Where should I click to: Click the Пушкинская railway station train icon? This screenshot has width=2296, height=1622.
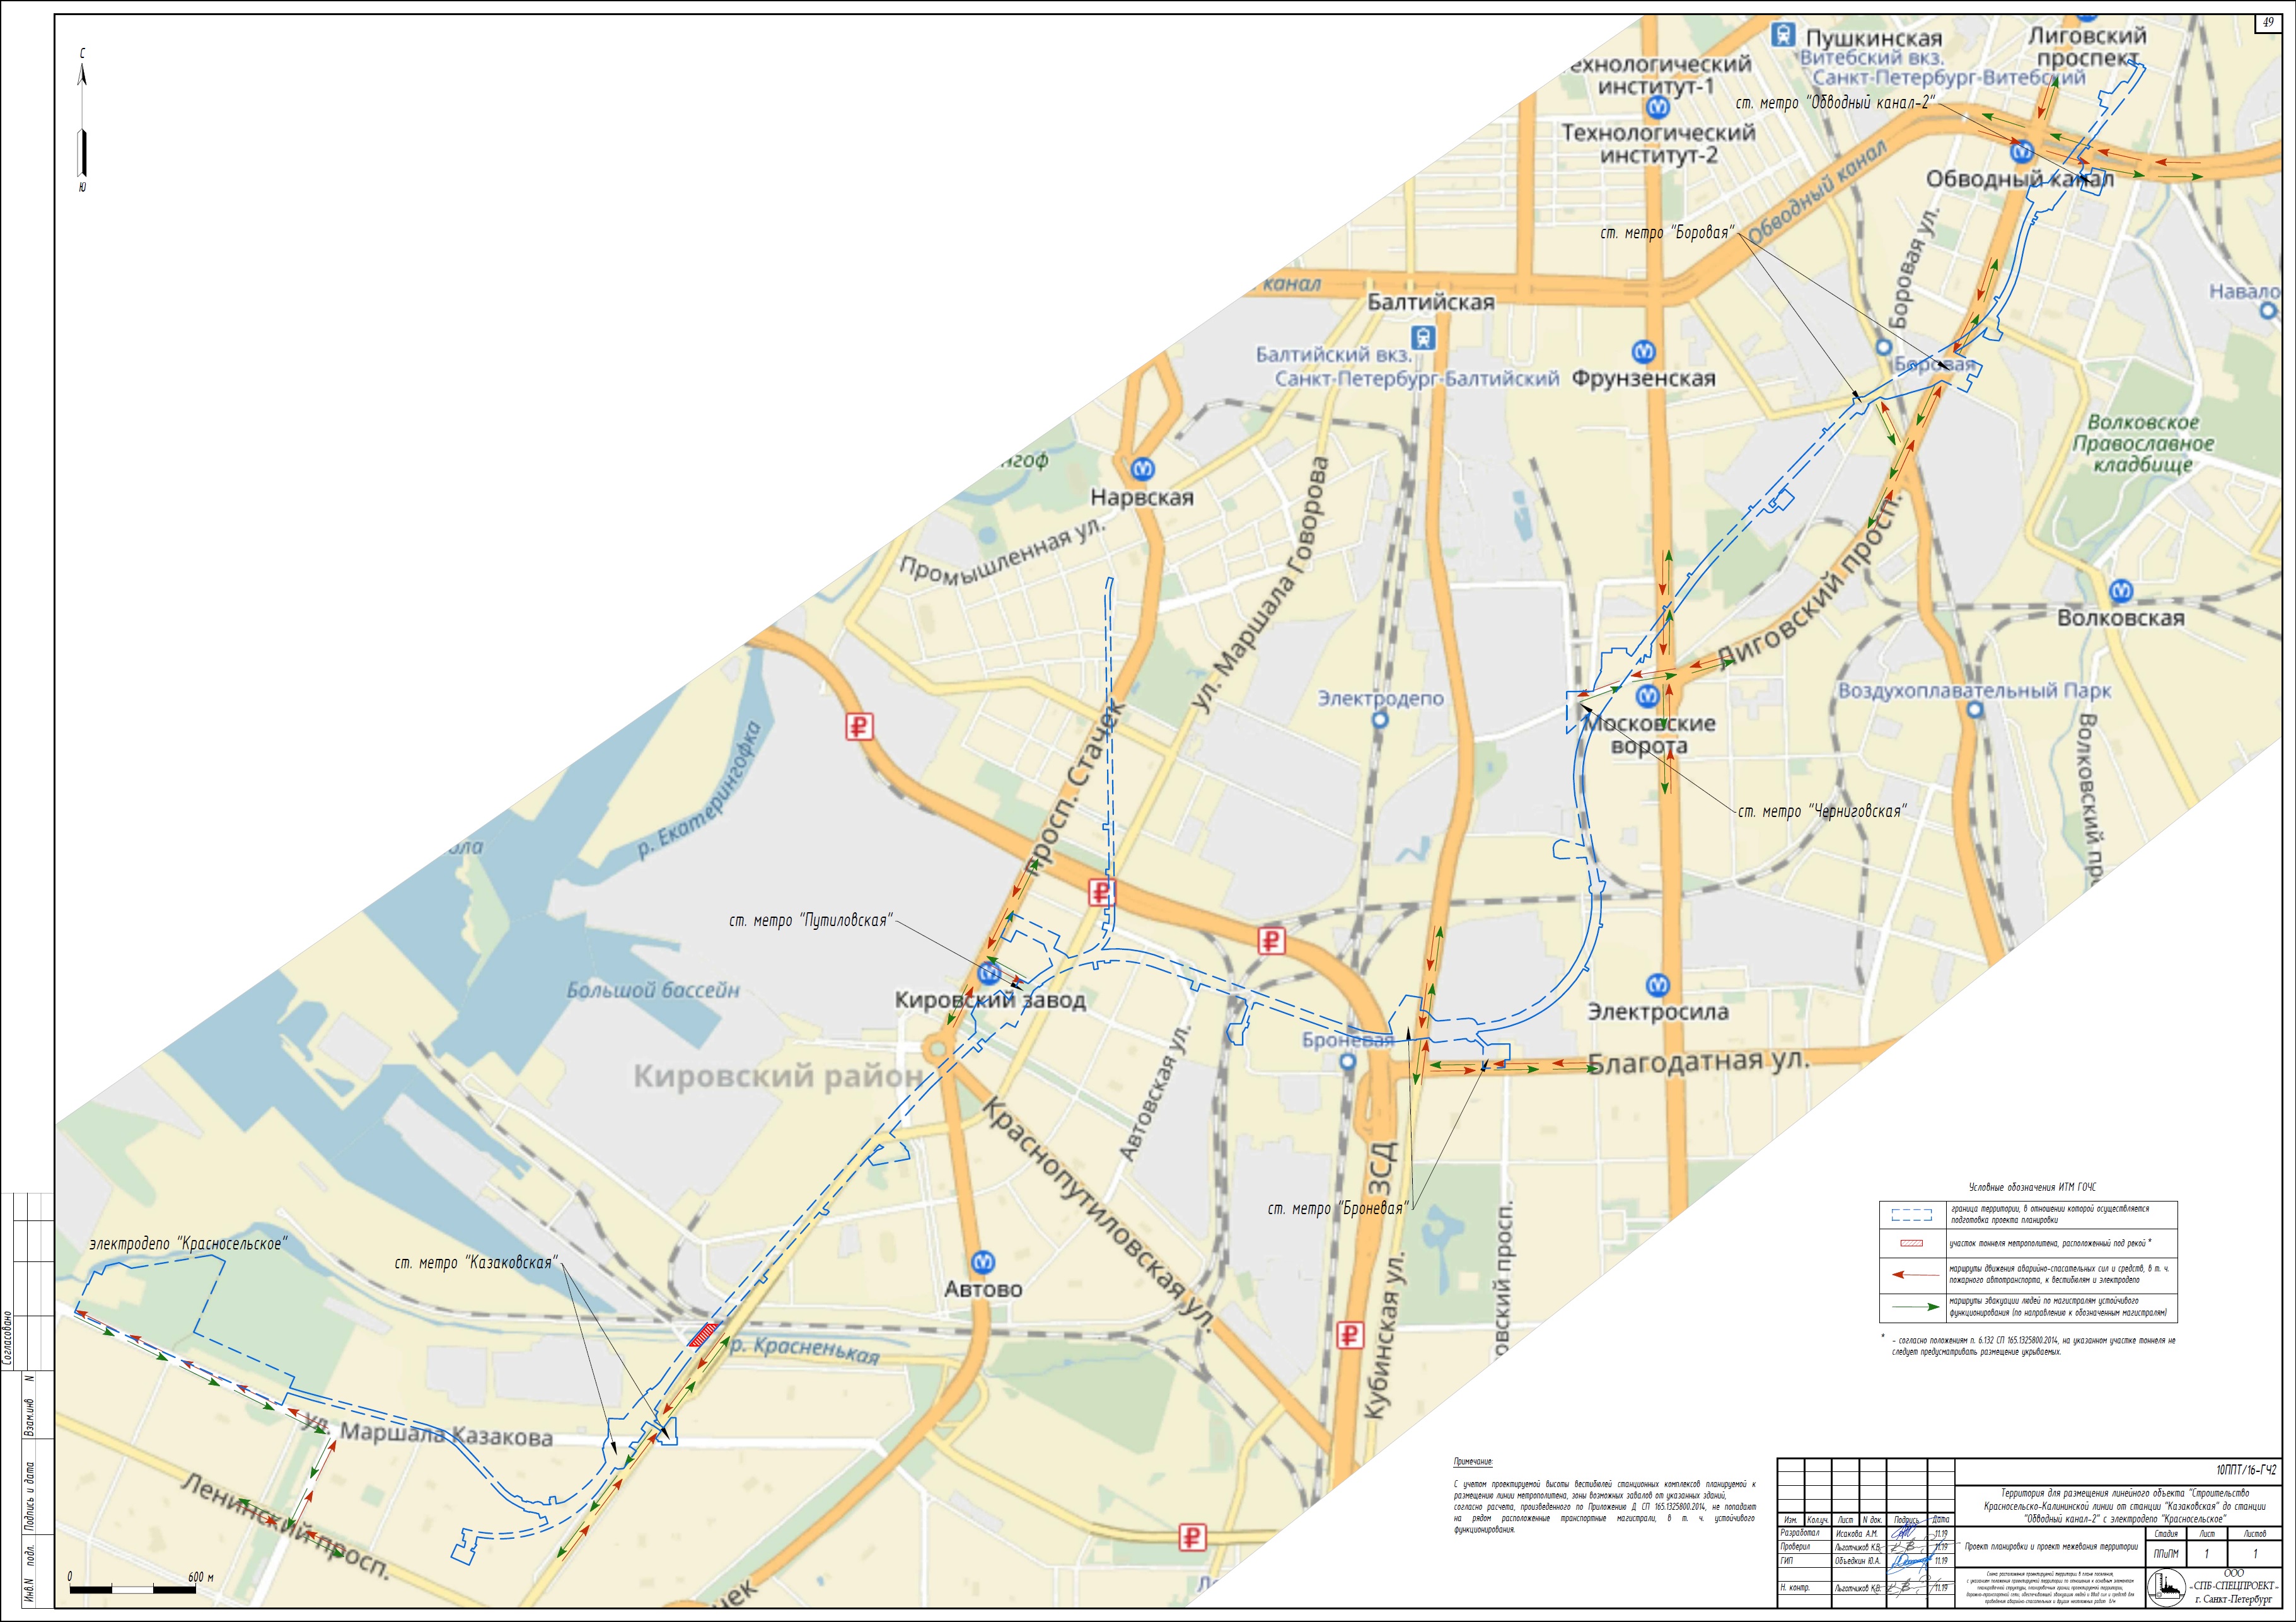[1782, 36]
